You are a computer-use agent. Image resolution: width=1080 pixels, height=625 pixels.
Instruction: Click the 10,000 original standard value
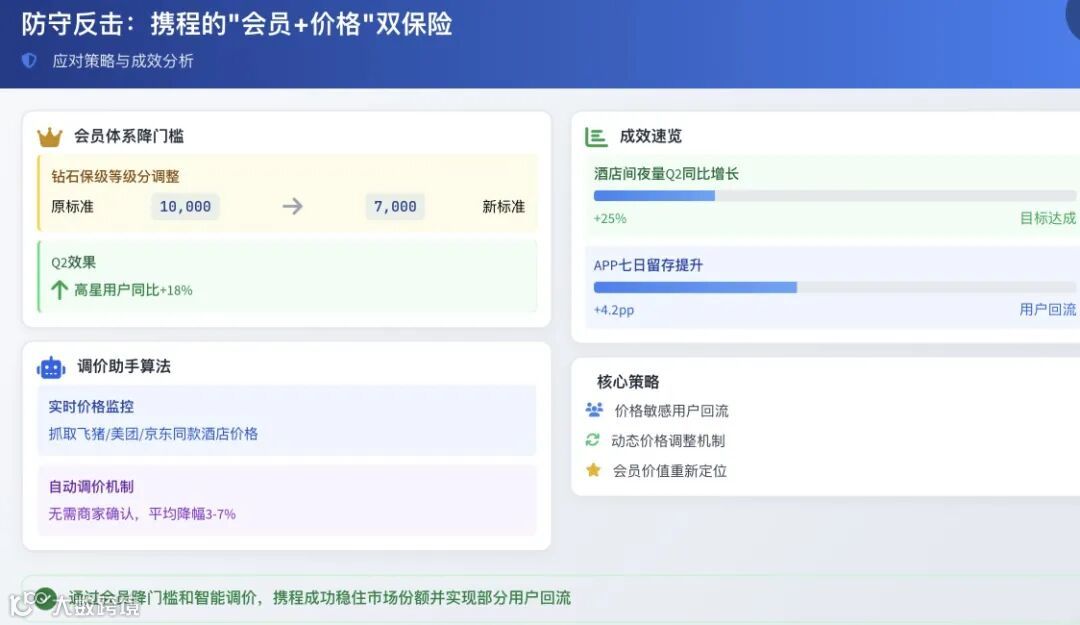[185, 206]
